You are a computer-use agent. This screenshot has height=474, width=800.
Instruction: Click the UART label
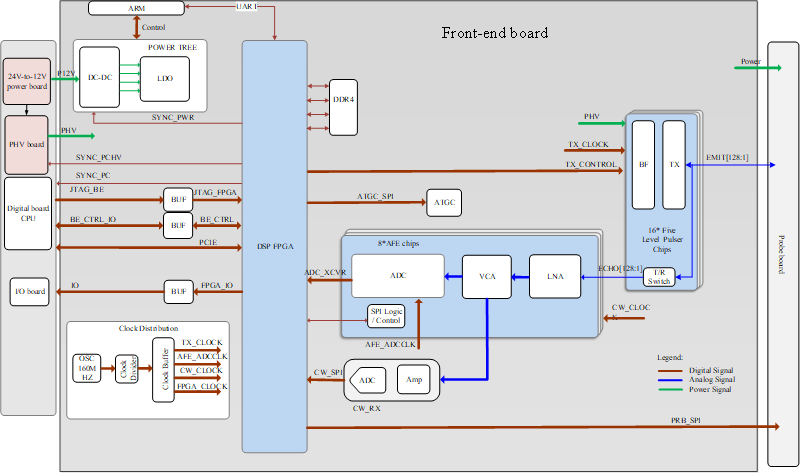click(246, 6)
